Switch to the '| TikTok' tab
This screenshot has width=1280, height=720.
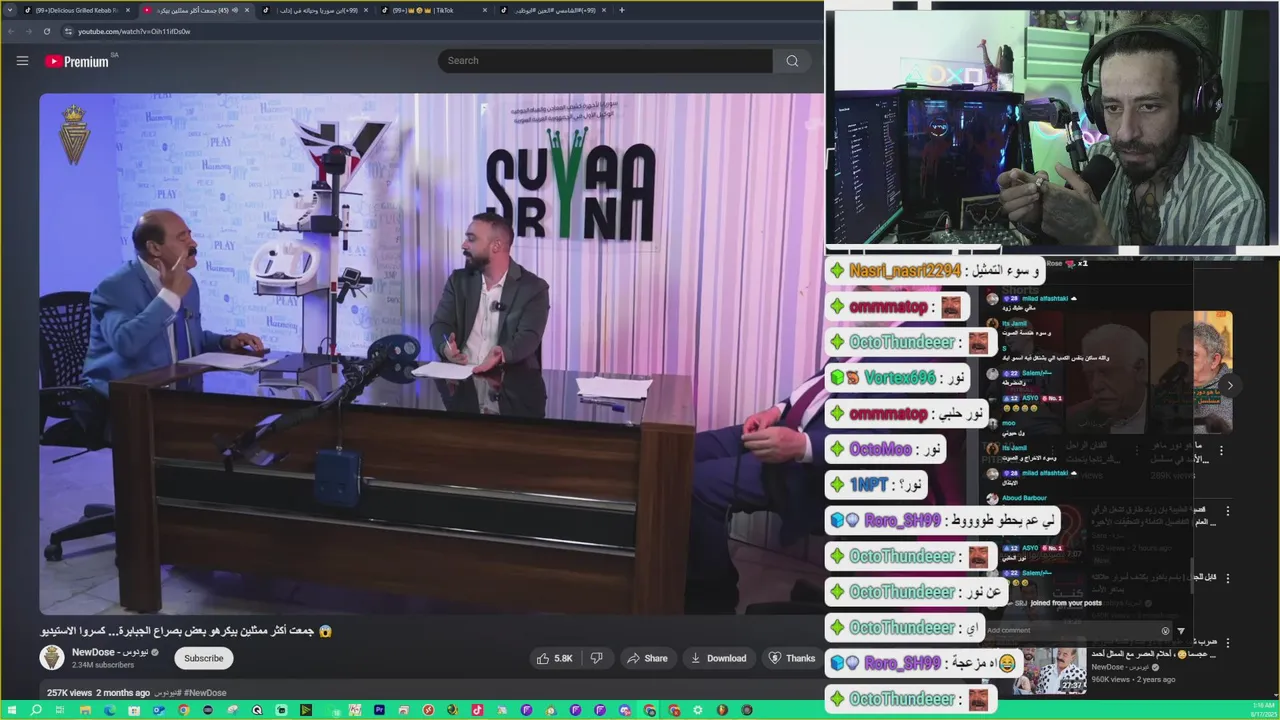[433, 10]
